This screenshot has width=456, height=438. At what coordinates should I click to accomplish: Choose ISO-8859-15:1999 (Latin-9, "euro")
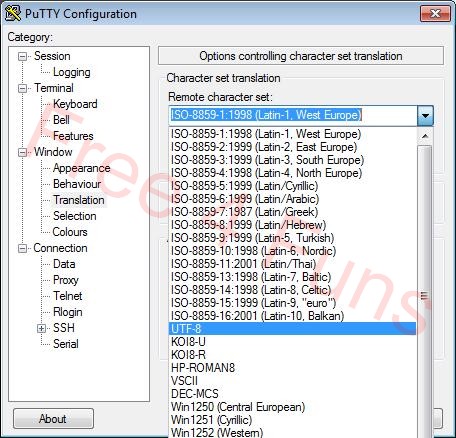coord(293,303)
